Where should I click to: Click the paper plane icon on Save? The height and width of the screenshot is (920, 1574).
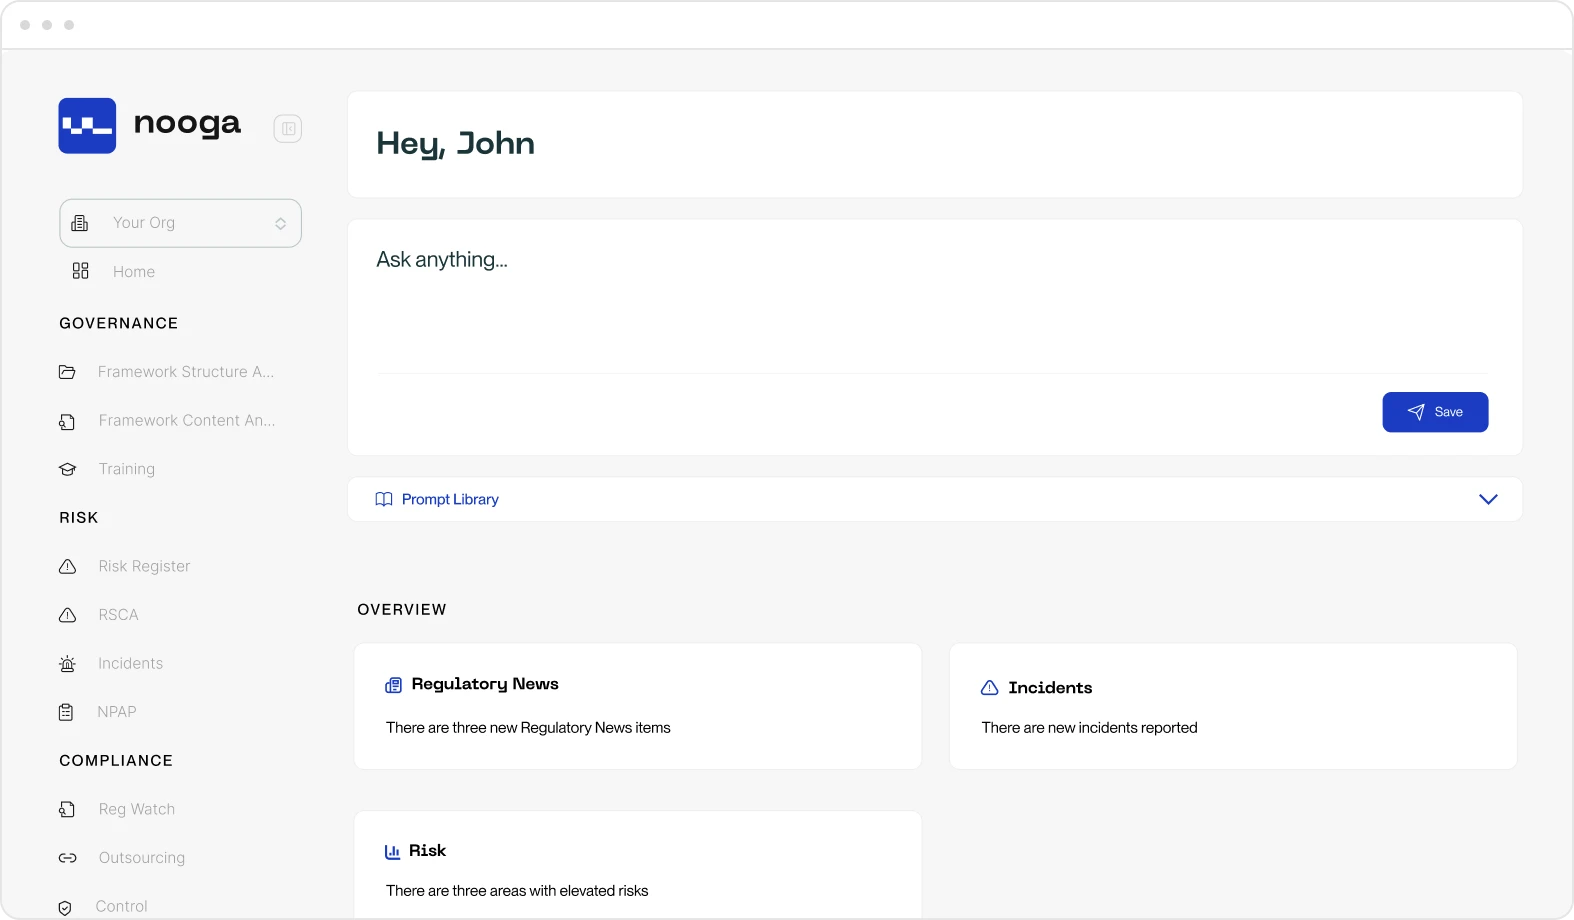[1416, 412]
